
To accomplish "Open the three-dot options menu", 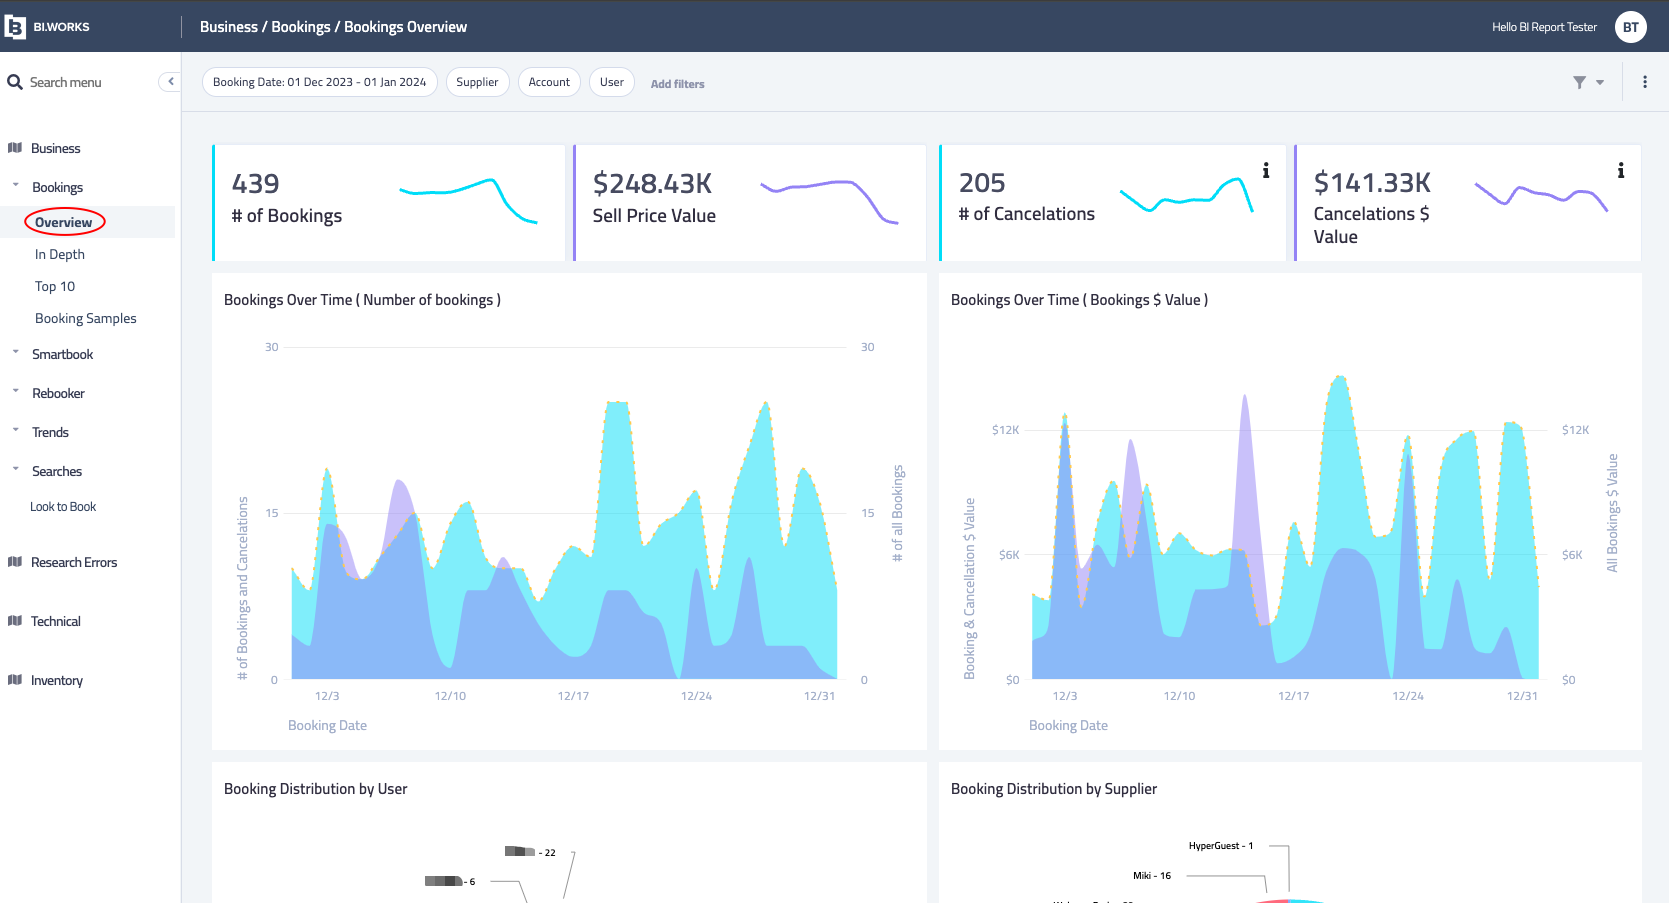I will point(1645,82).
